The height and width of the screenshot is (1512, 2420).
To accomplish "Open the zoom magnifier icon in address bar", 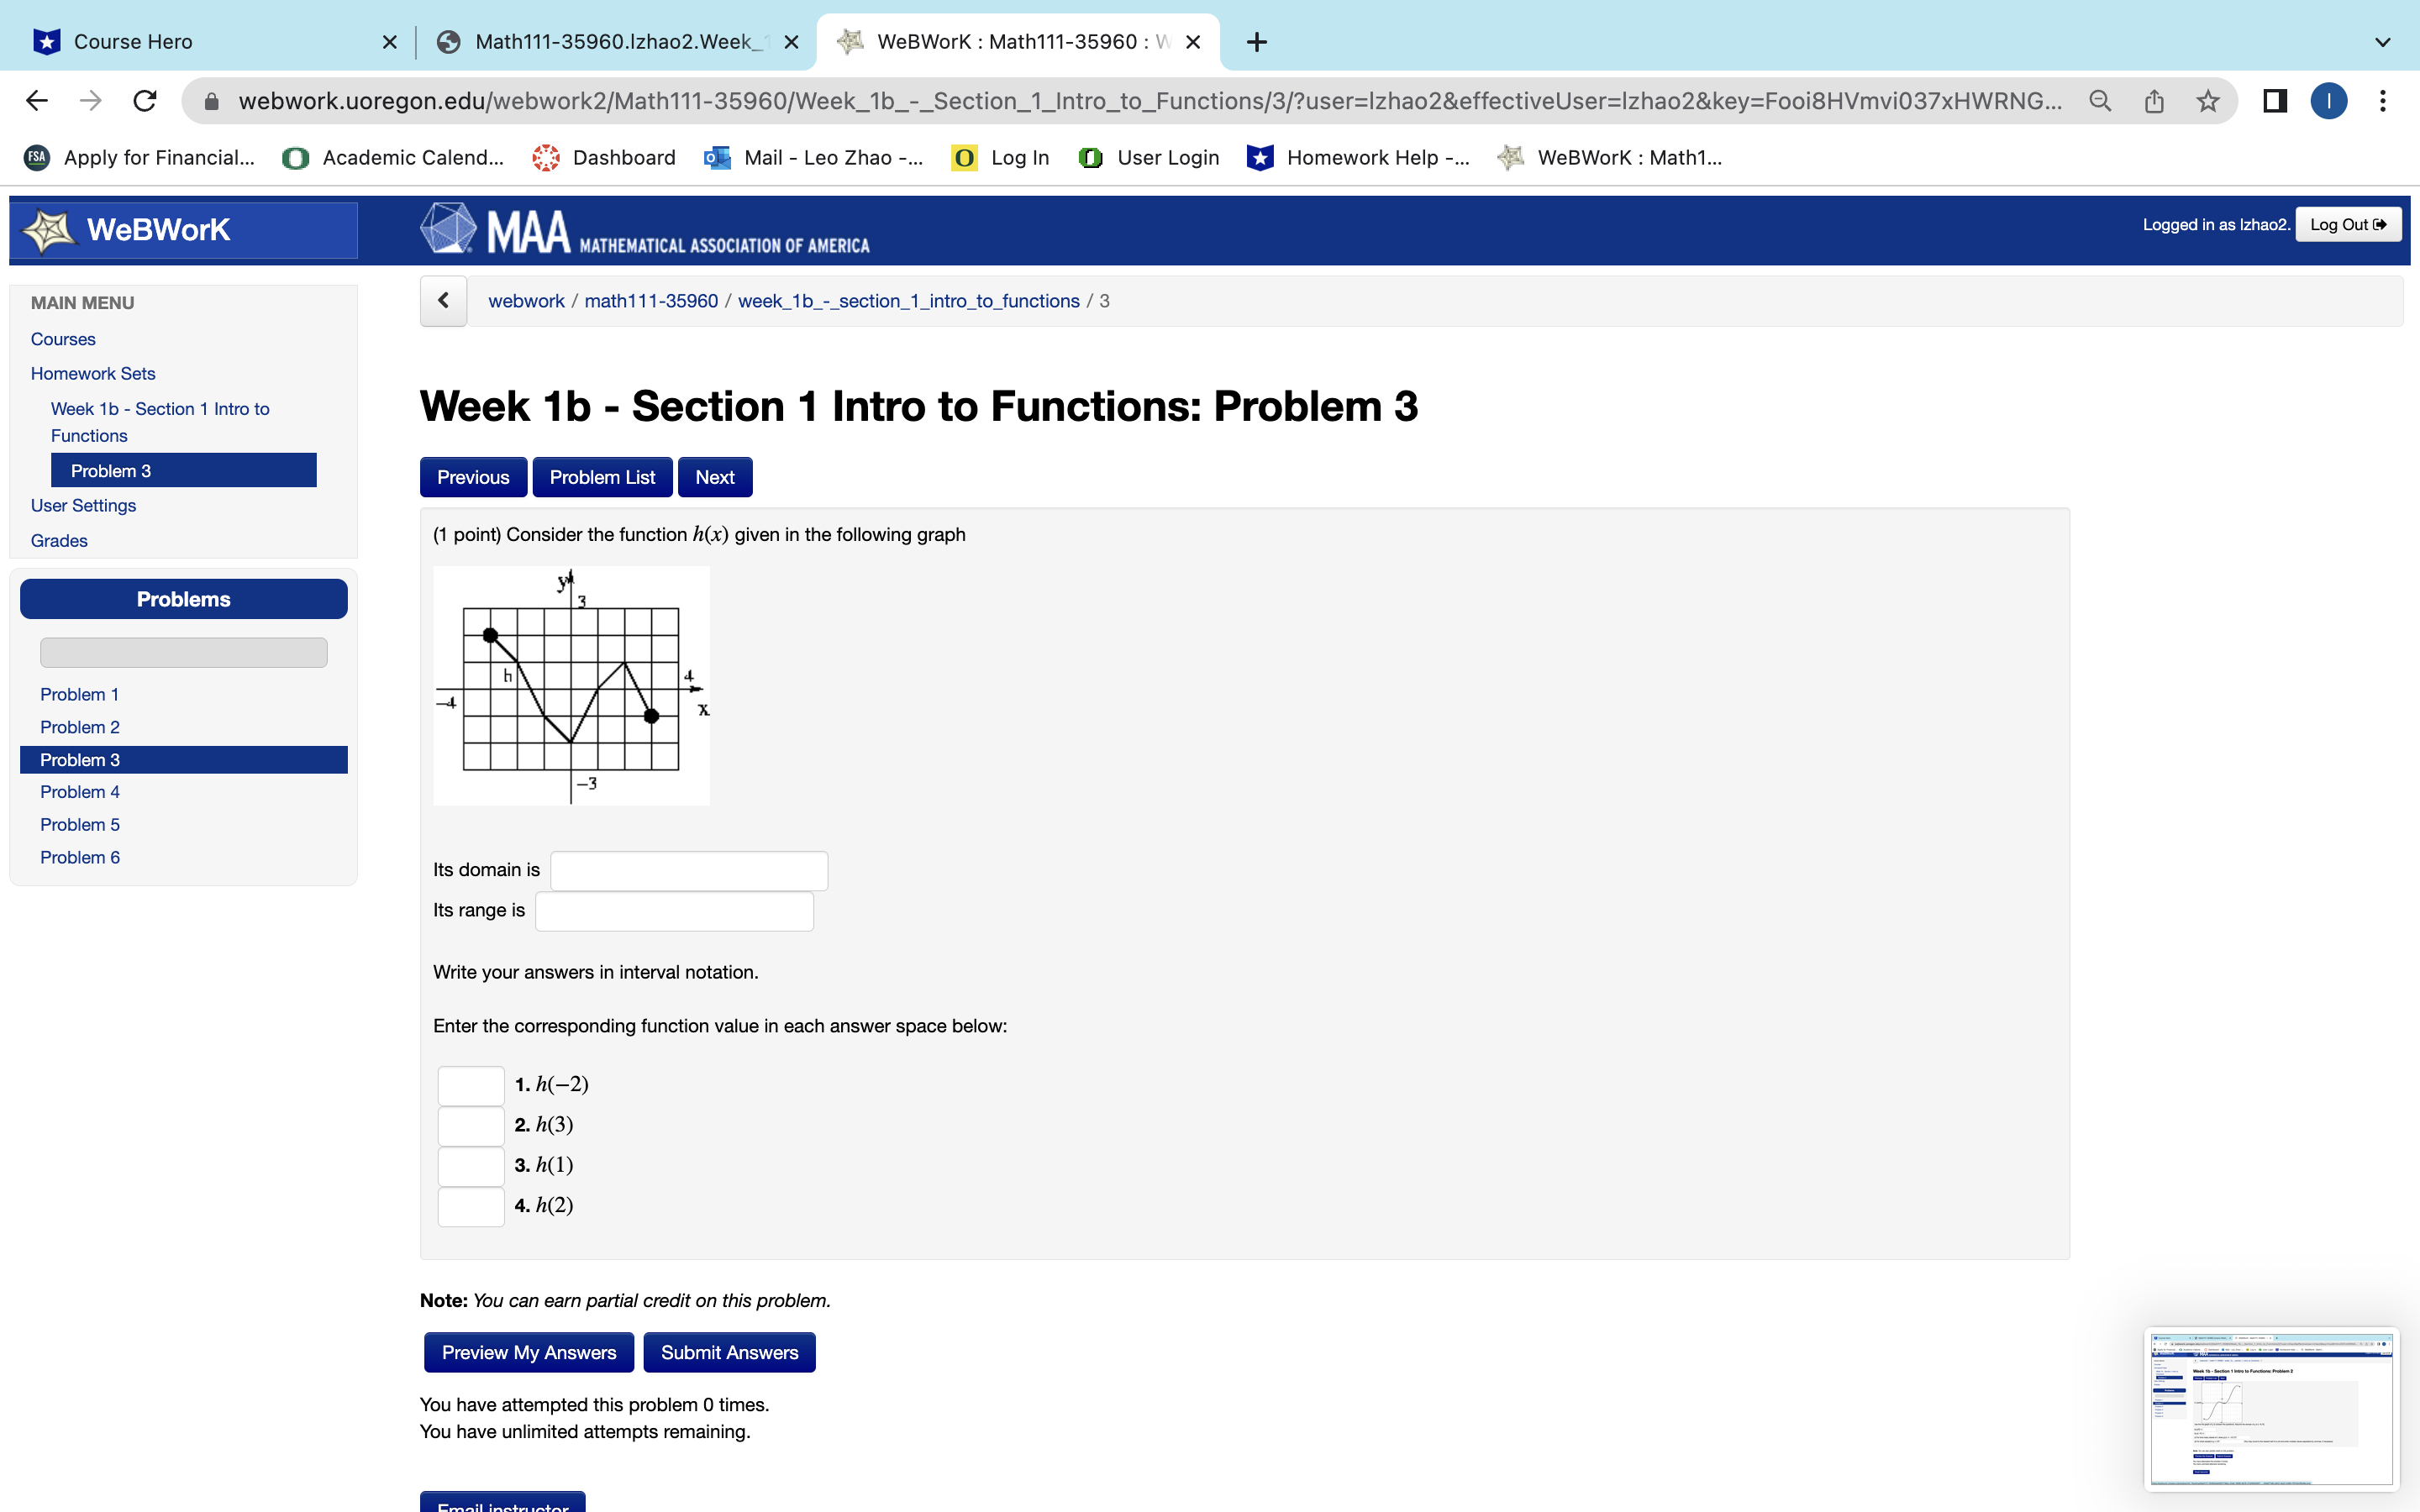I will pyautogui.click(x=2100, y=101).
